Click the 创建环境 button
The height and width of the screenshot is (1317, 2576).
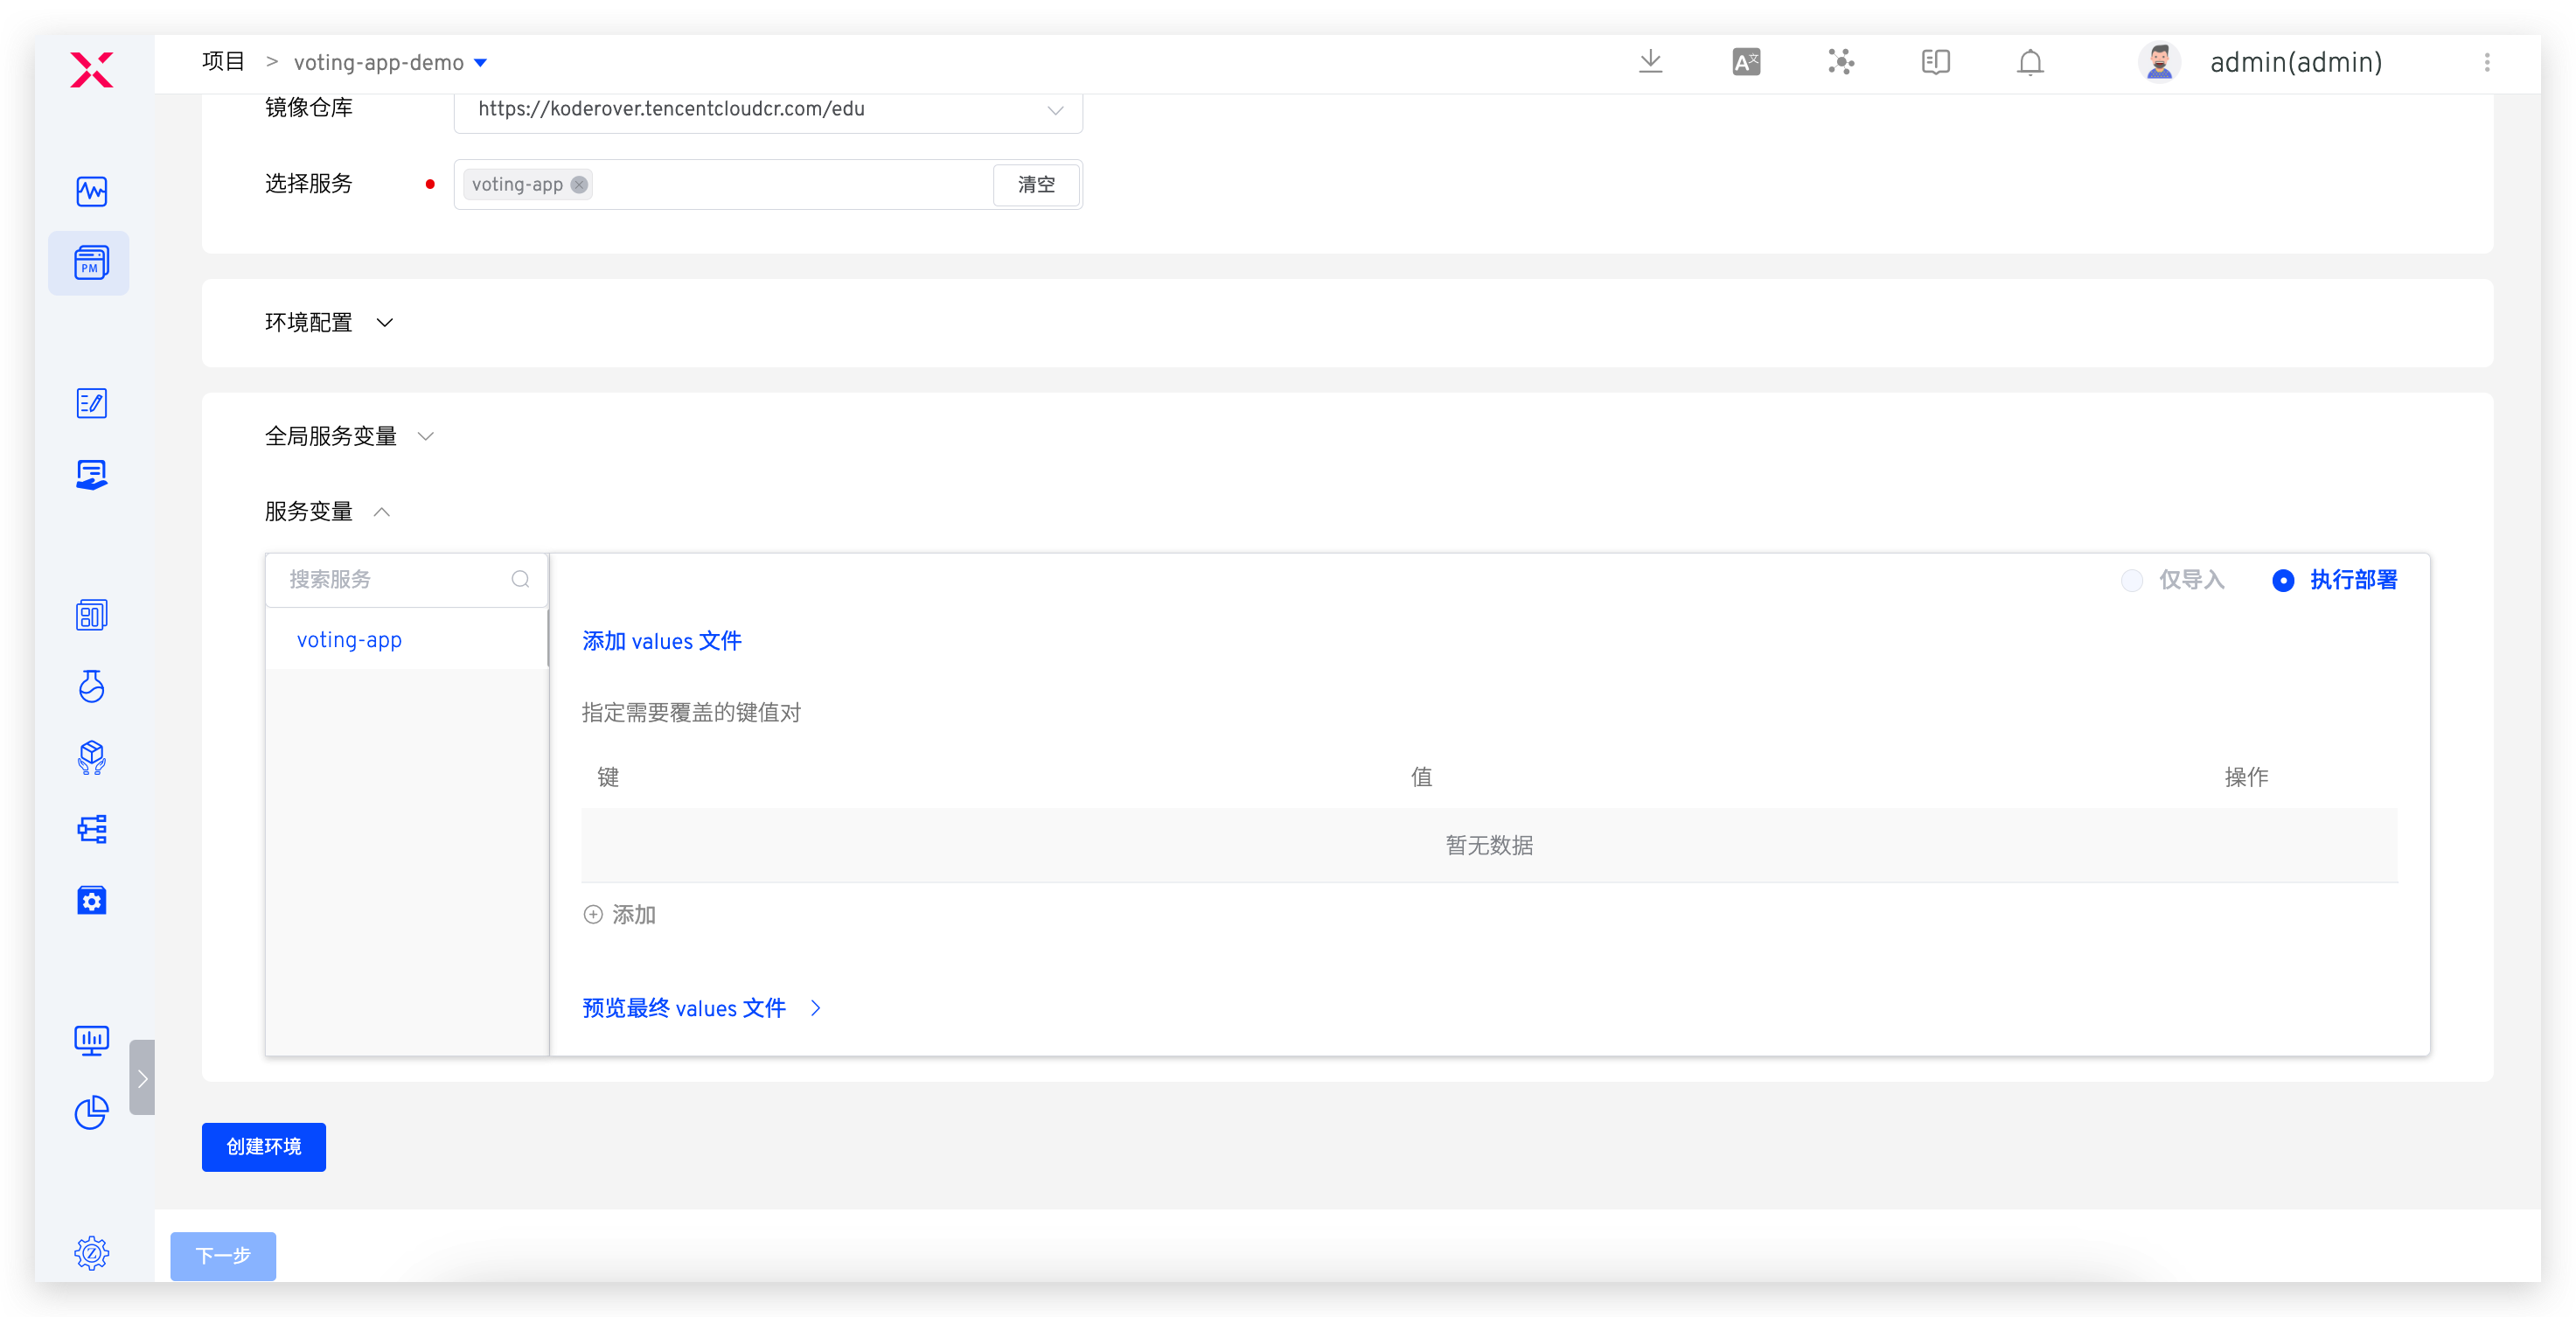[263, 1146]
